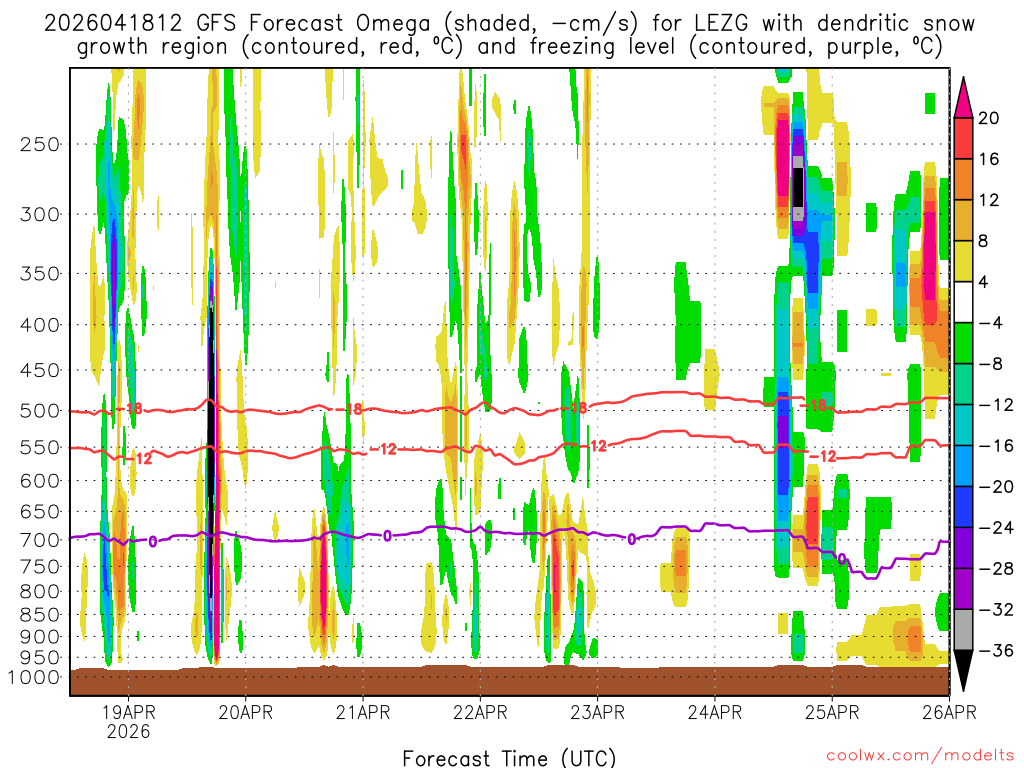This screenshot has width=1024, height=768.
Task: Pick the gold colorbar segment between 8 and 12
Action: 963,220
